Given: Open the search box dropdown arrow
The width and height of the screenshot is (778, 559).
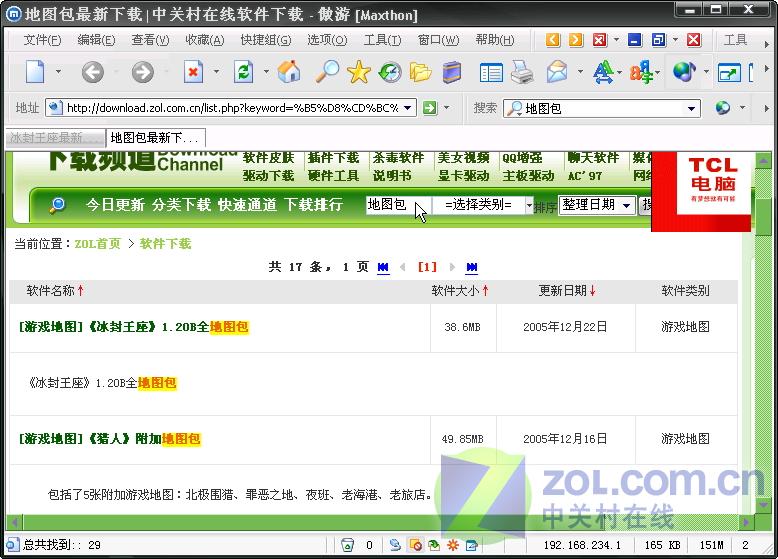Looking at the screenshot, I should 691,109.
